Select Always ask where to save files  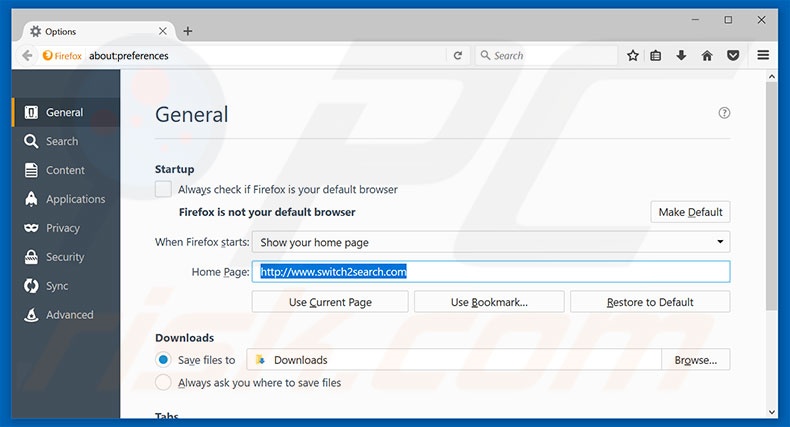pos(163,383)
